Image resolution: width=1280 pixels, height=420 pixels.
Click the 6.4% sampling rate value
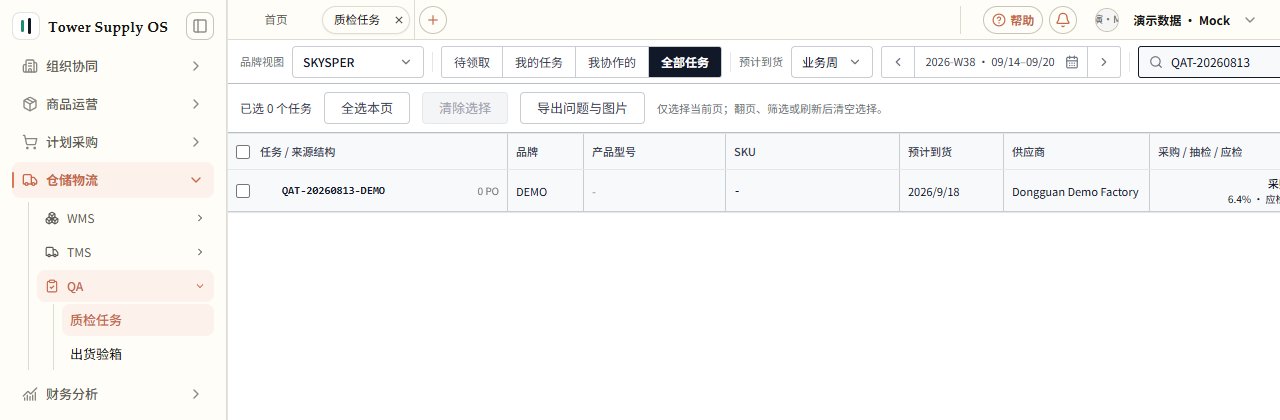point(1239,199)
